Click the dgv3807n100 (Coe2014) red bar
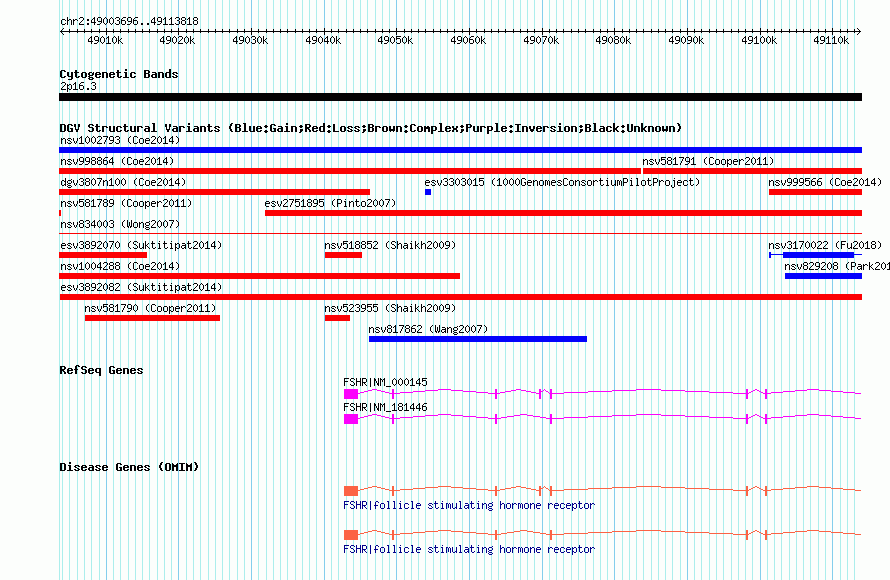Viewport: 890px width, 580px height. [215, 192]
